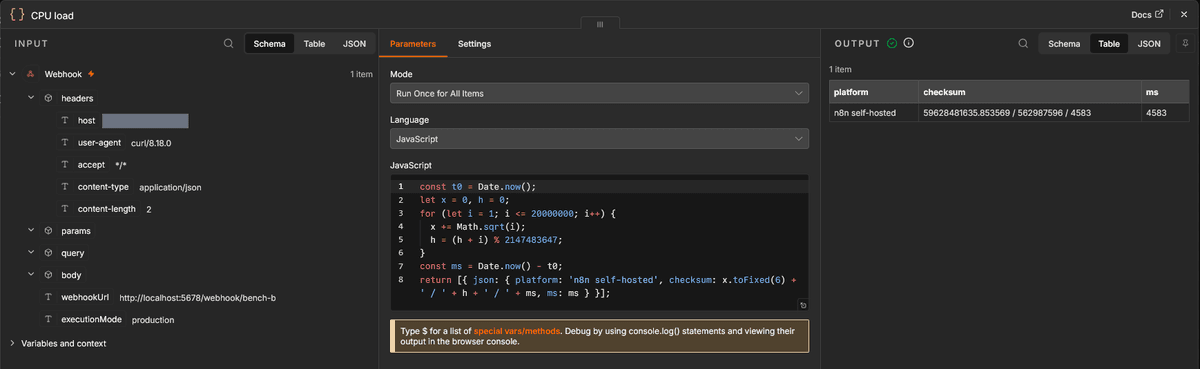1200x369 pixels.
Task: Click the params object cube icon
Action: pyautogui.click(x=48, y=231)
